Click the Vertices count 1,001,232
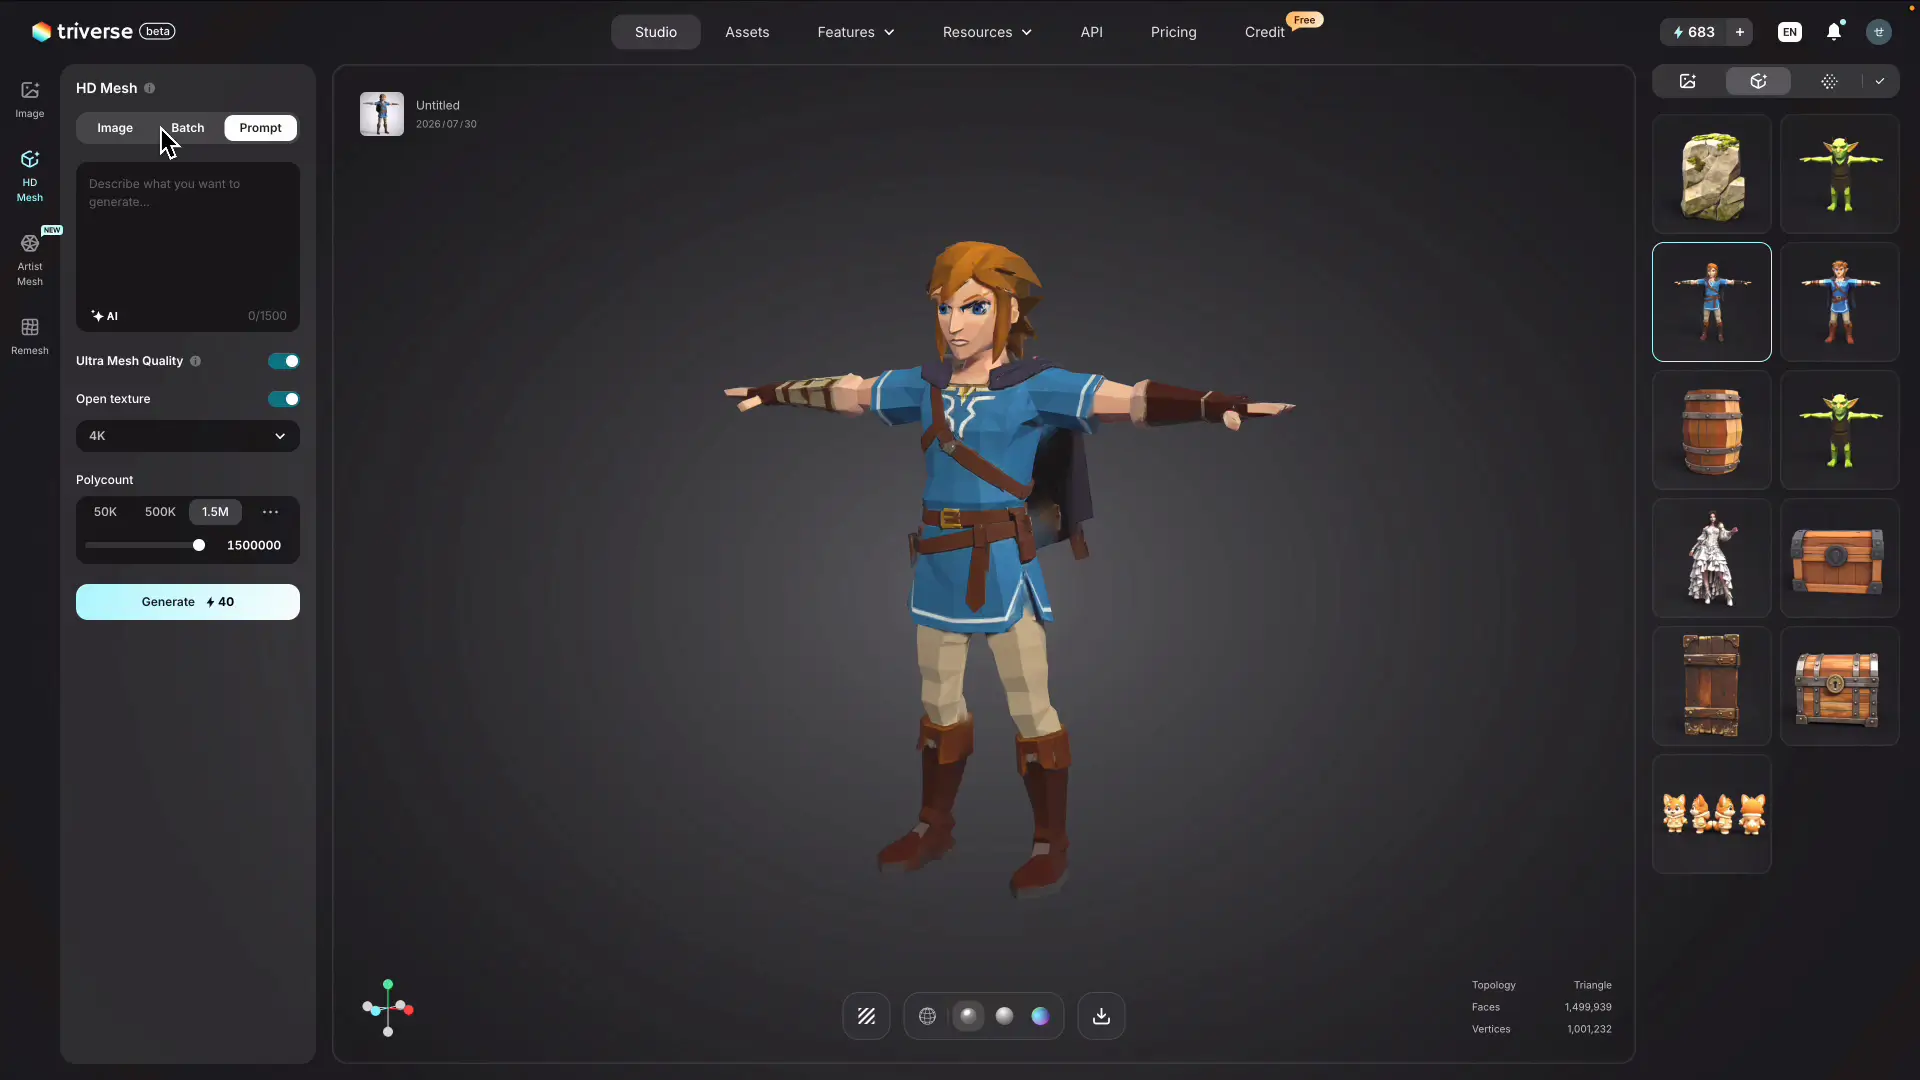Viewport: 1920px width, 1080px height. [x=1589, y=1029]
